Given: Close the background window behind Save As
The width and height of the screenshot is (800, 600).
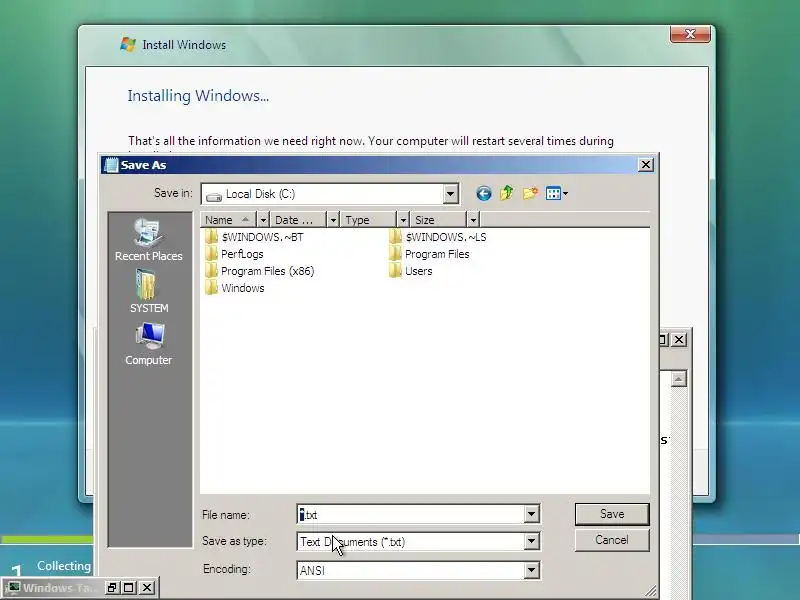Looking at the screenshot, I should (679, 340).
